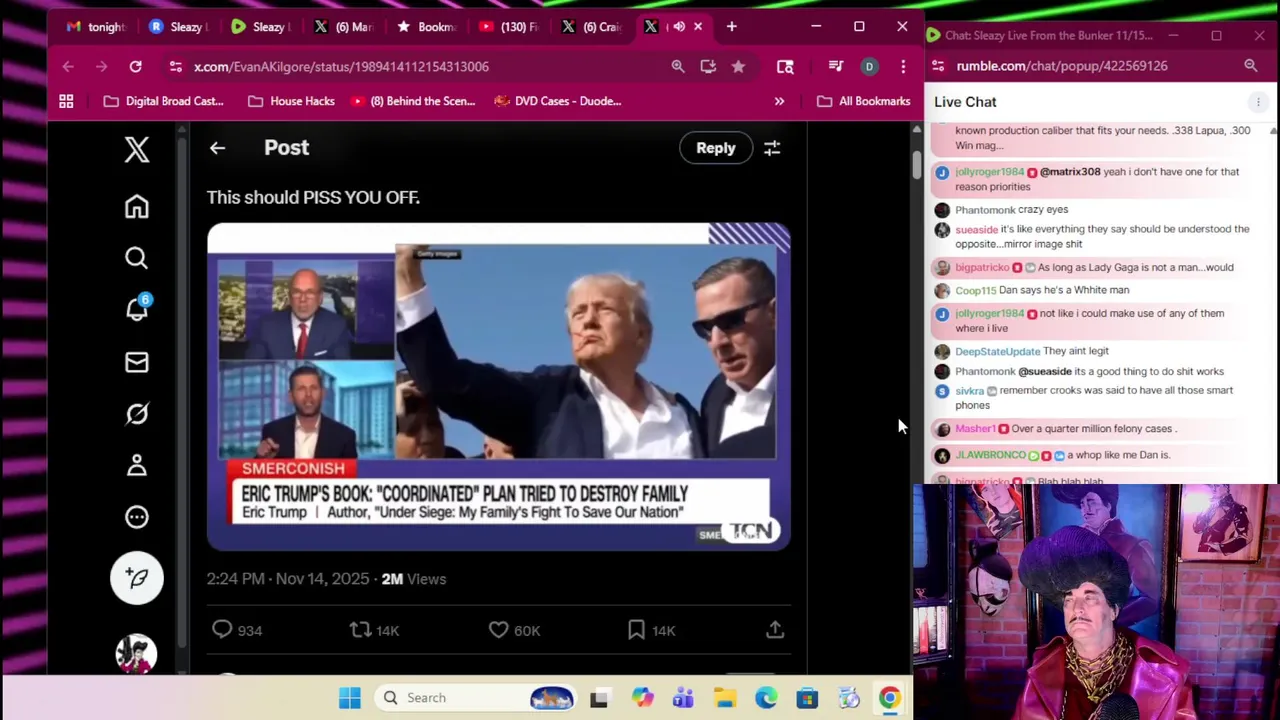Viewport: 1280px width, 720px height.
Task: Close the active X tab
Action: pyautogui.click(x=698, y=27)
